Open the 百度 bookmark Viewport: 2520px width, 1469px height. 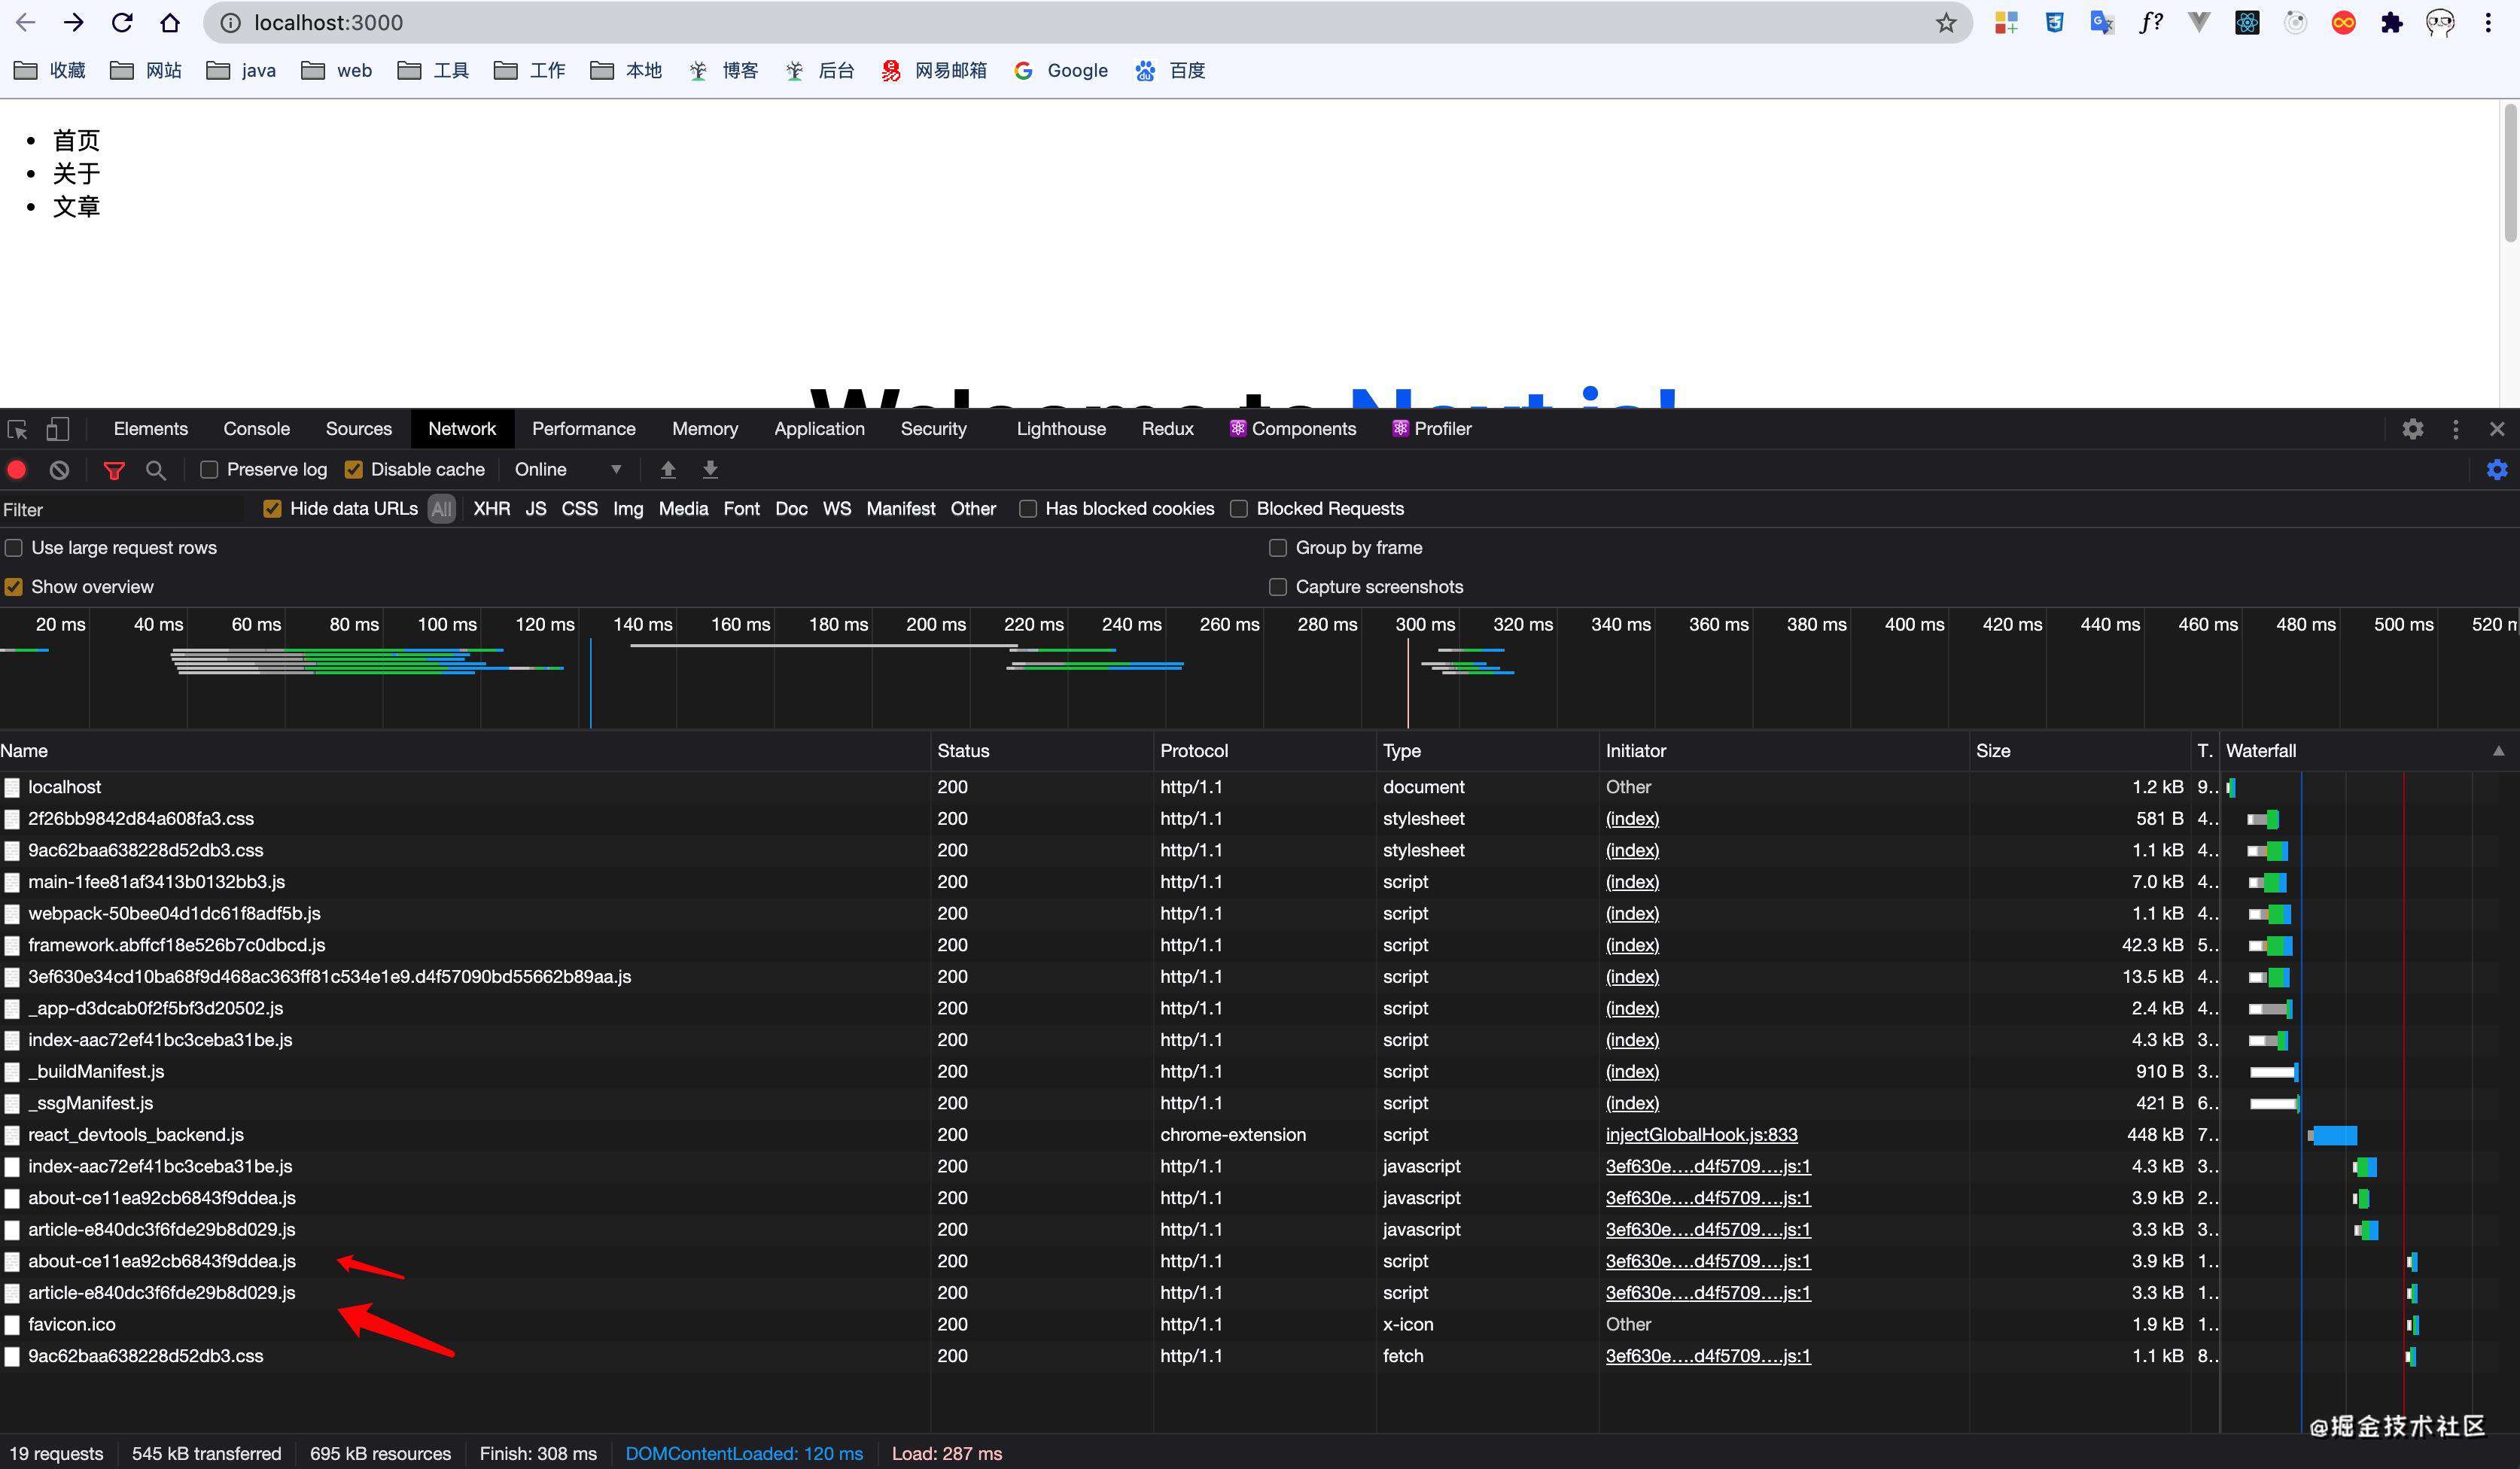click(1170, 70)
